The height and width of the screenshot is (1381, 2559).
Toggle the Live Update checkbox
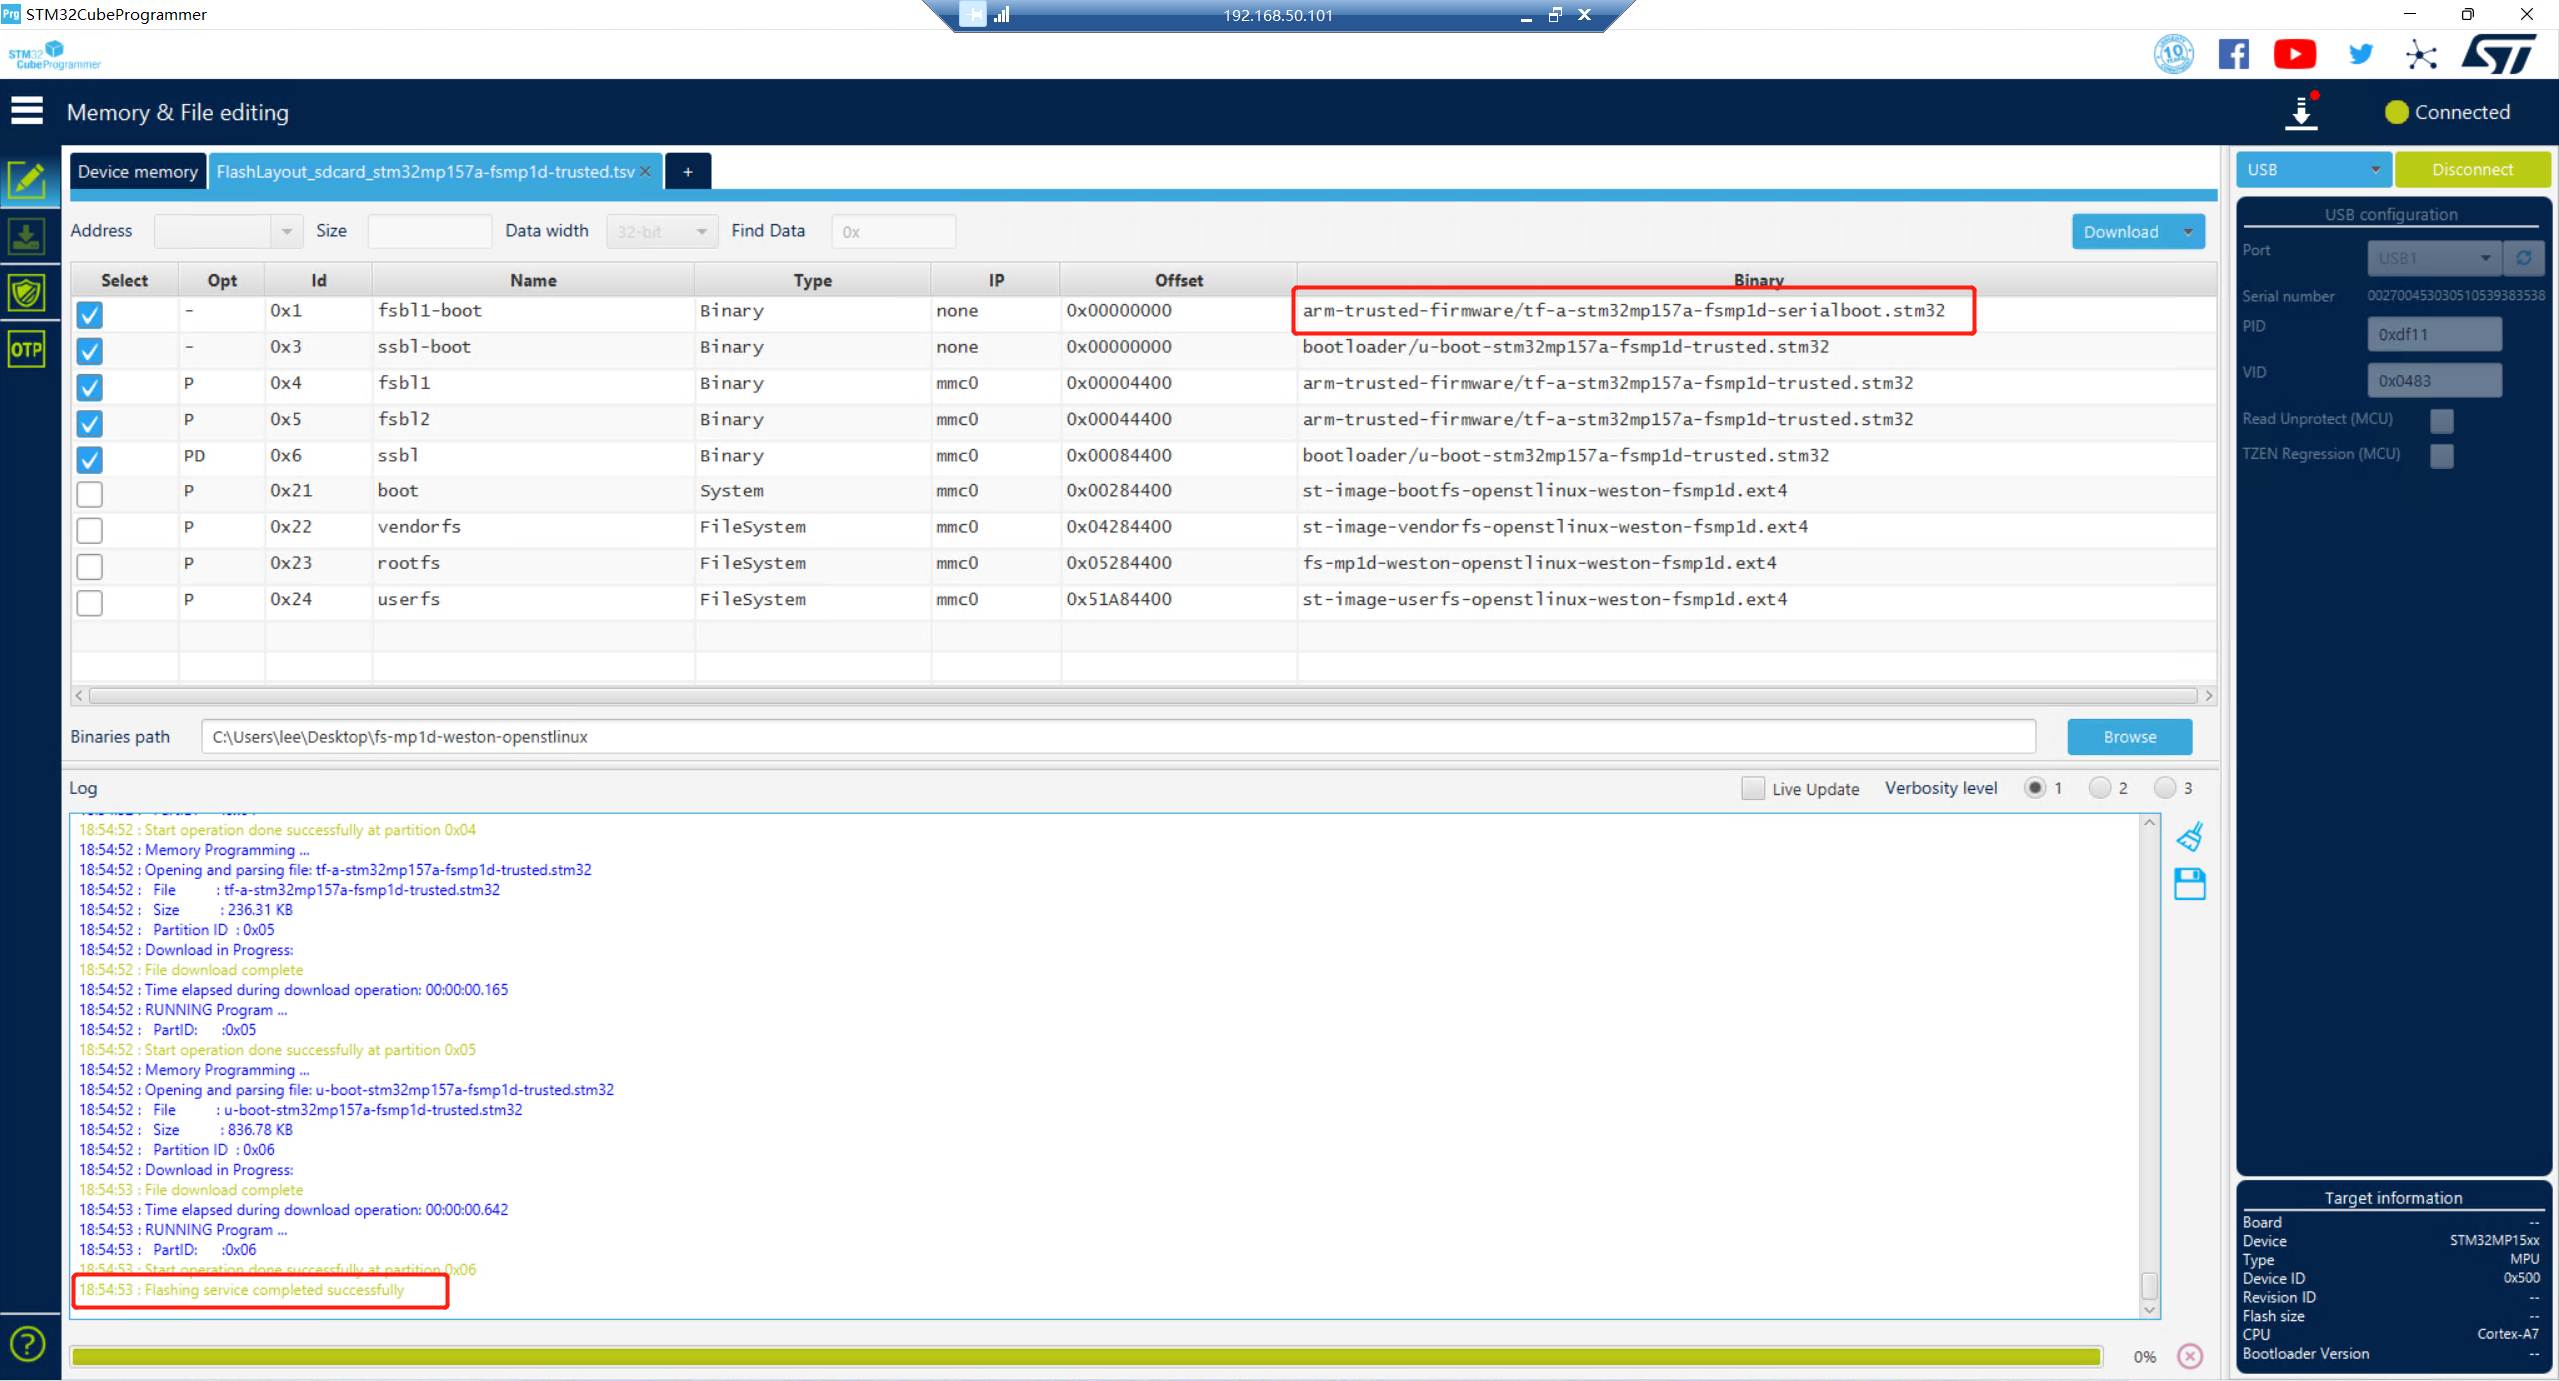pos(1752,788)
